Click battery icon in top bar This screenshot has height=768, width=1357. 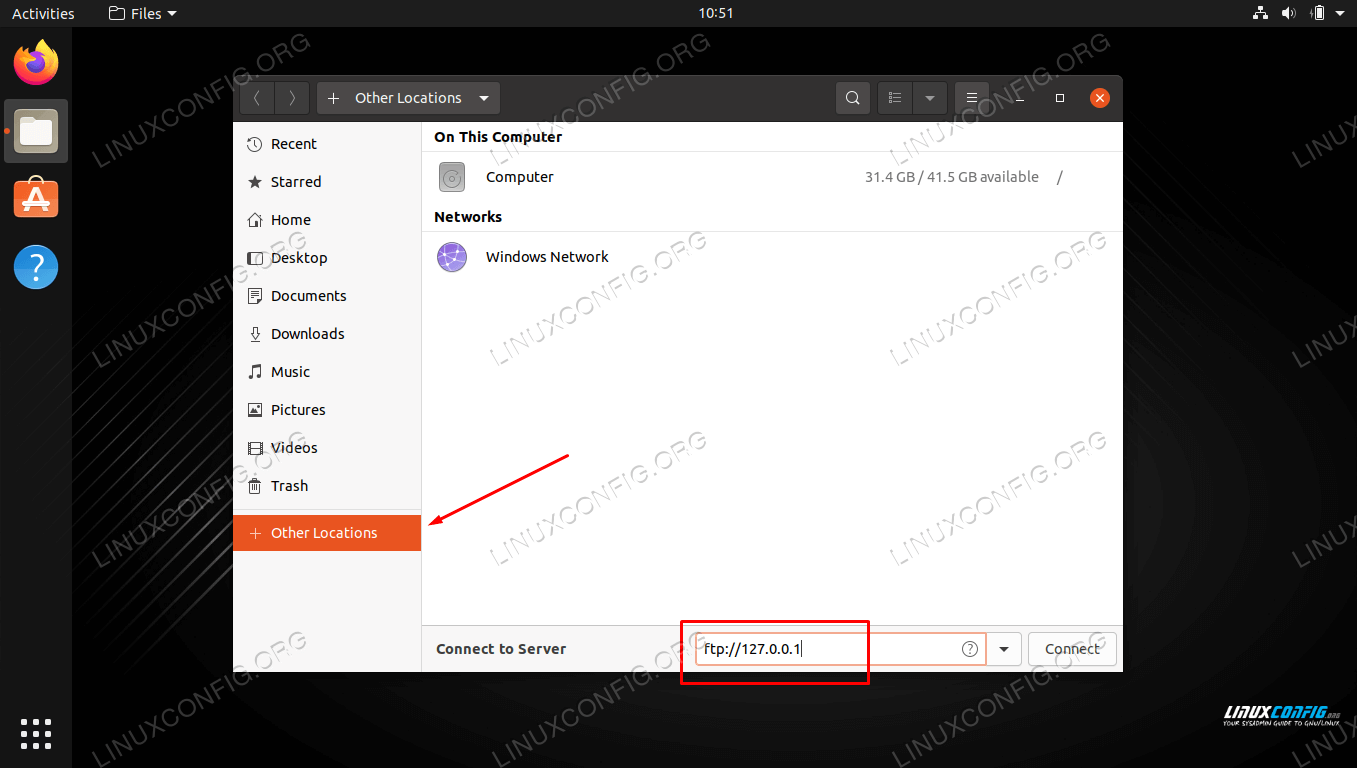(1318, 13)
